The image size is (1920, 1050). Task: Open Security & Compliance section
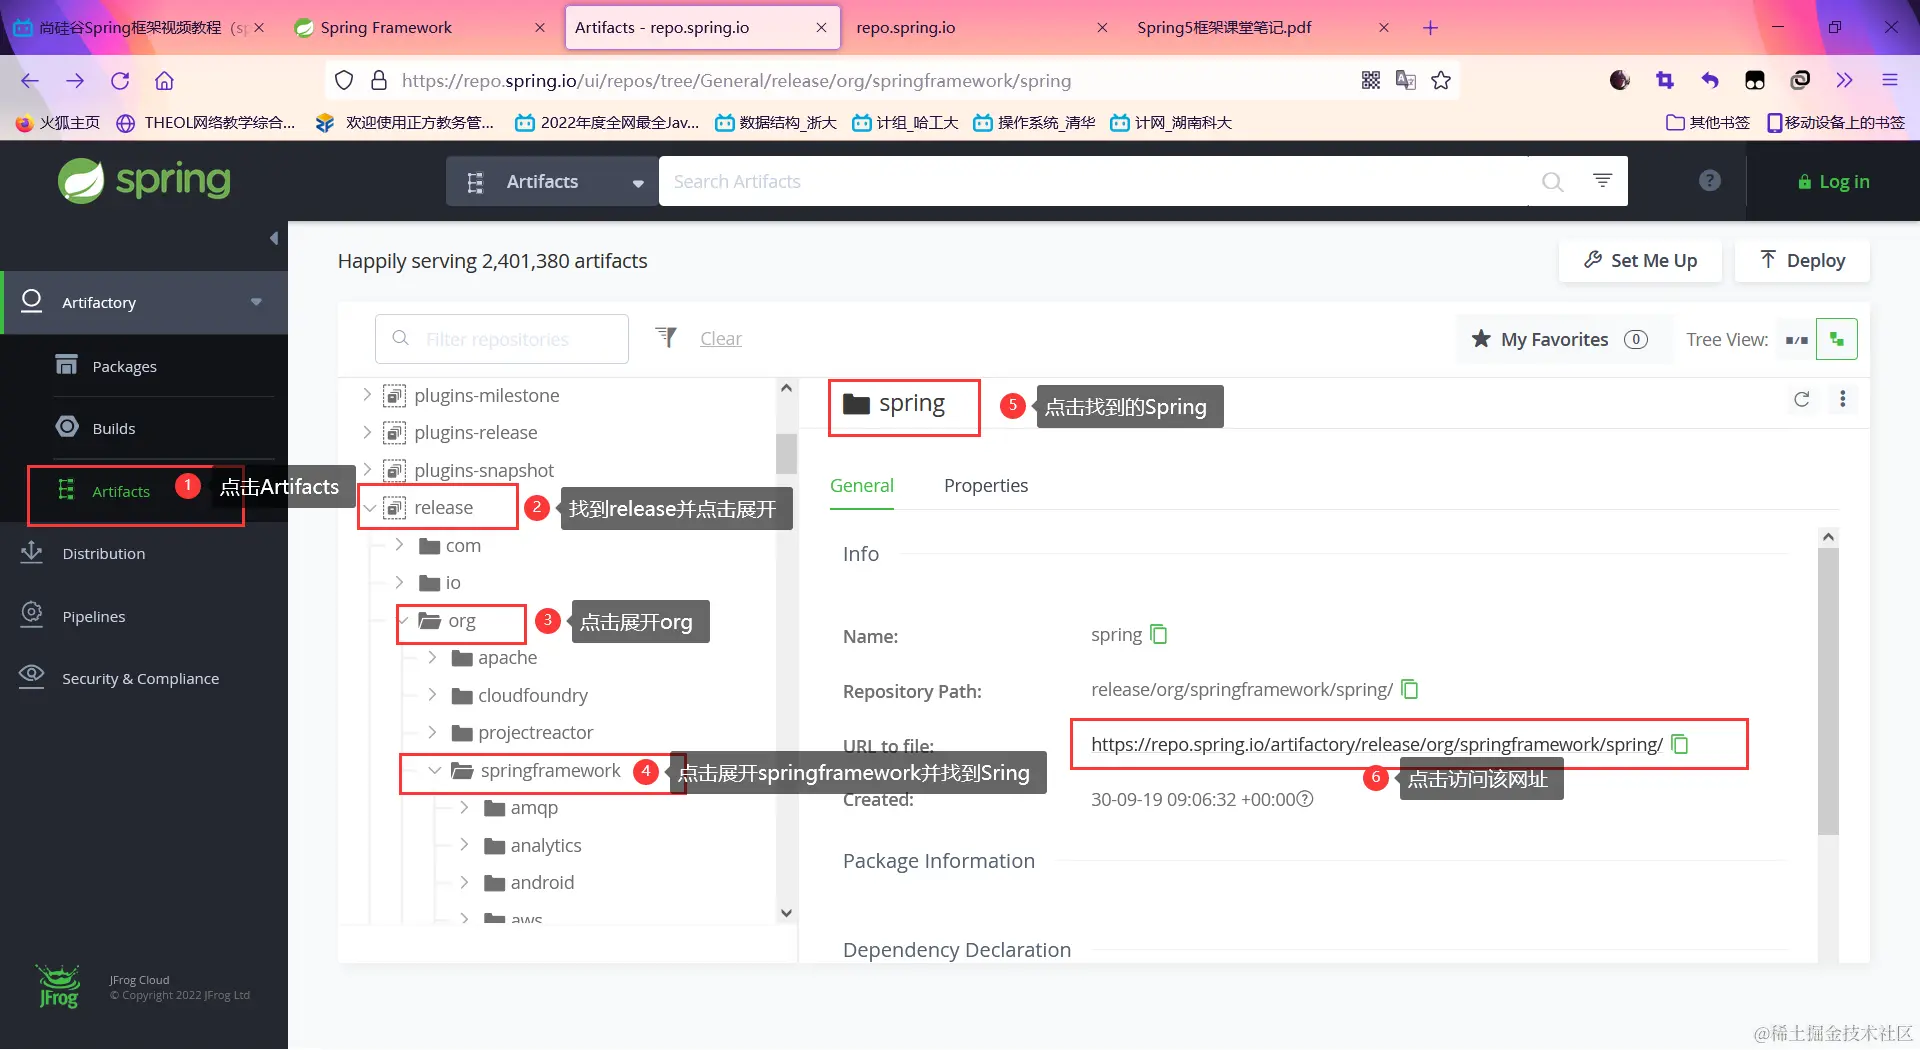pos(140,678)
